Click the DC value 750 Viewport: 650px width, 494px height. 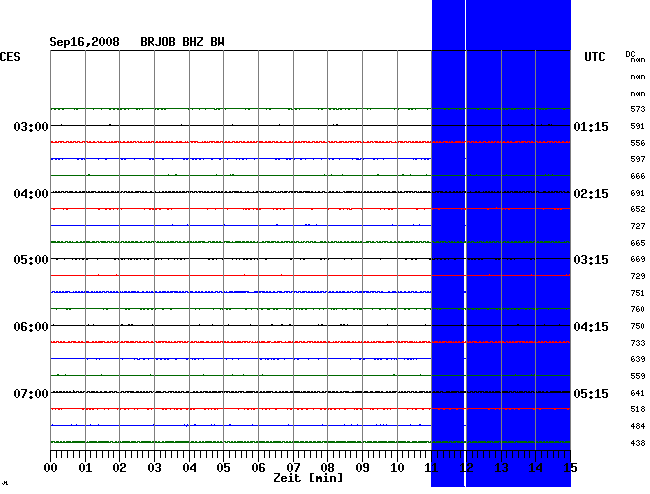pyautogui.click(x=638, y=326)
